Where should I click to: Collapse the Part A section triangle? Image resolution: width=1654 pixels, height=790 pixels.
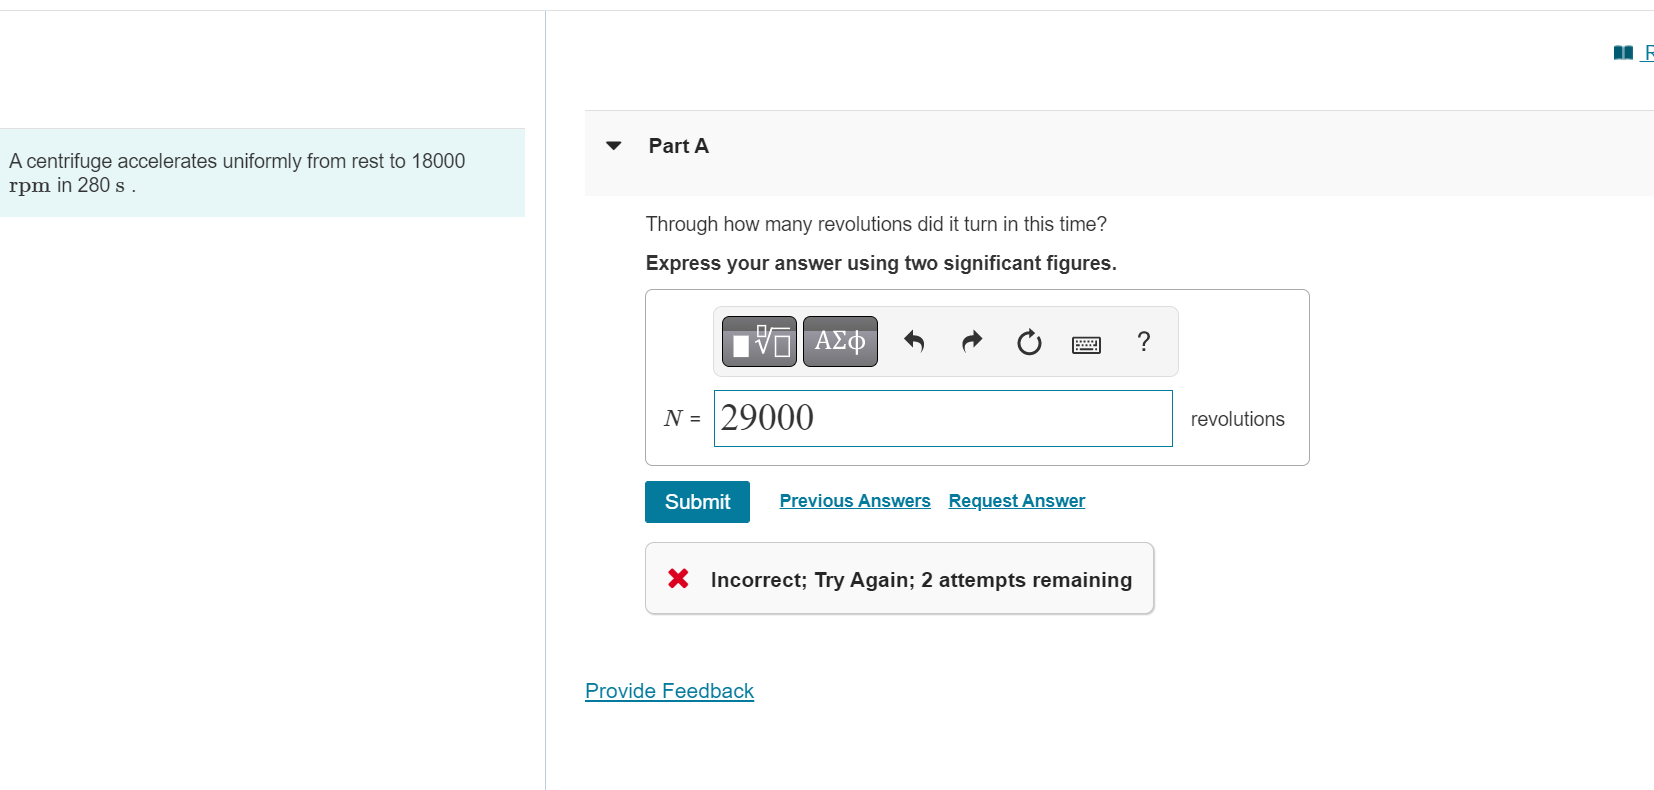click(614, 146)
